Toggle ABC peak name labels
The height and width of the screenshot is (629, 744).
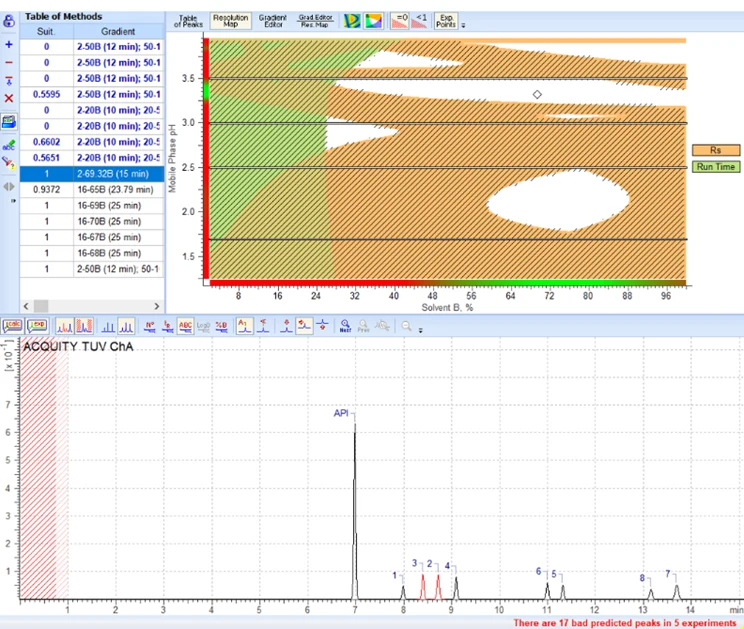(185, 326)
